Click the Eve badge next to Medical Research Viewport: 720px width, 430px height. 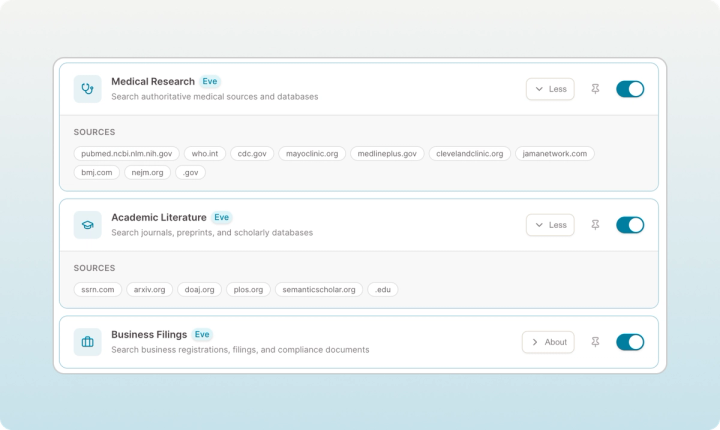[210, 81]
